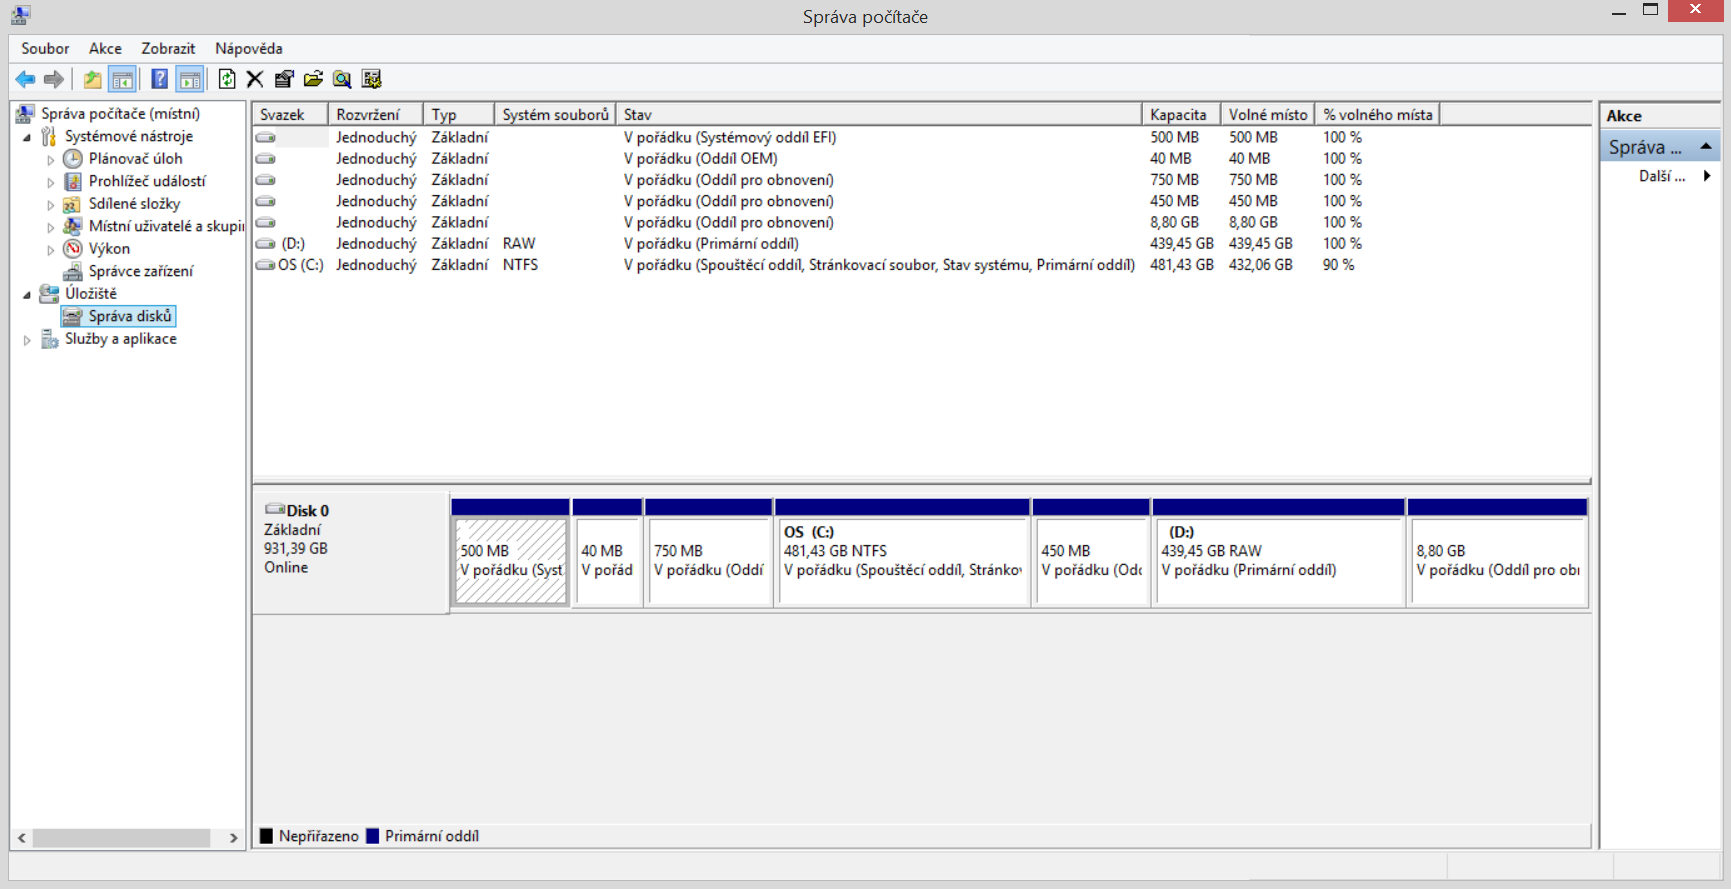The height and width of the screenshot is (889, 1731).
Task: Select the 40 MB partition in Disk 0 map
Action: [607, 561]
